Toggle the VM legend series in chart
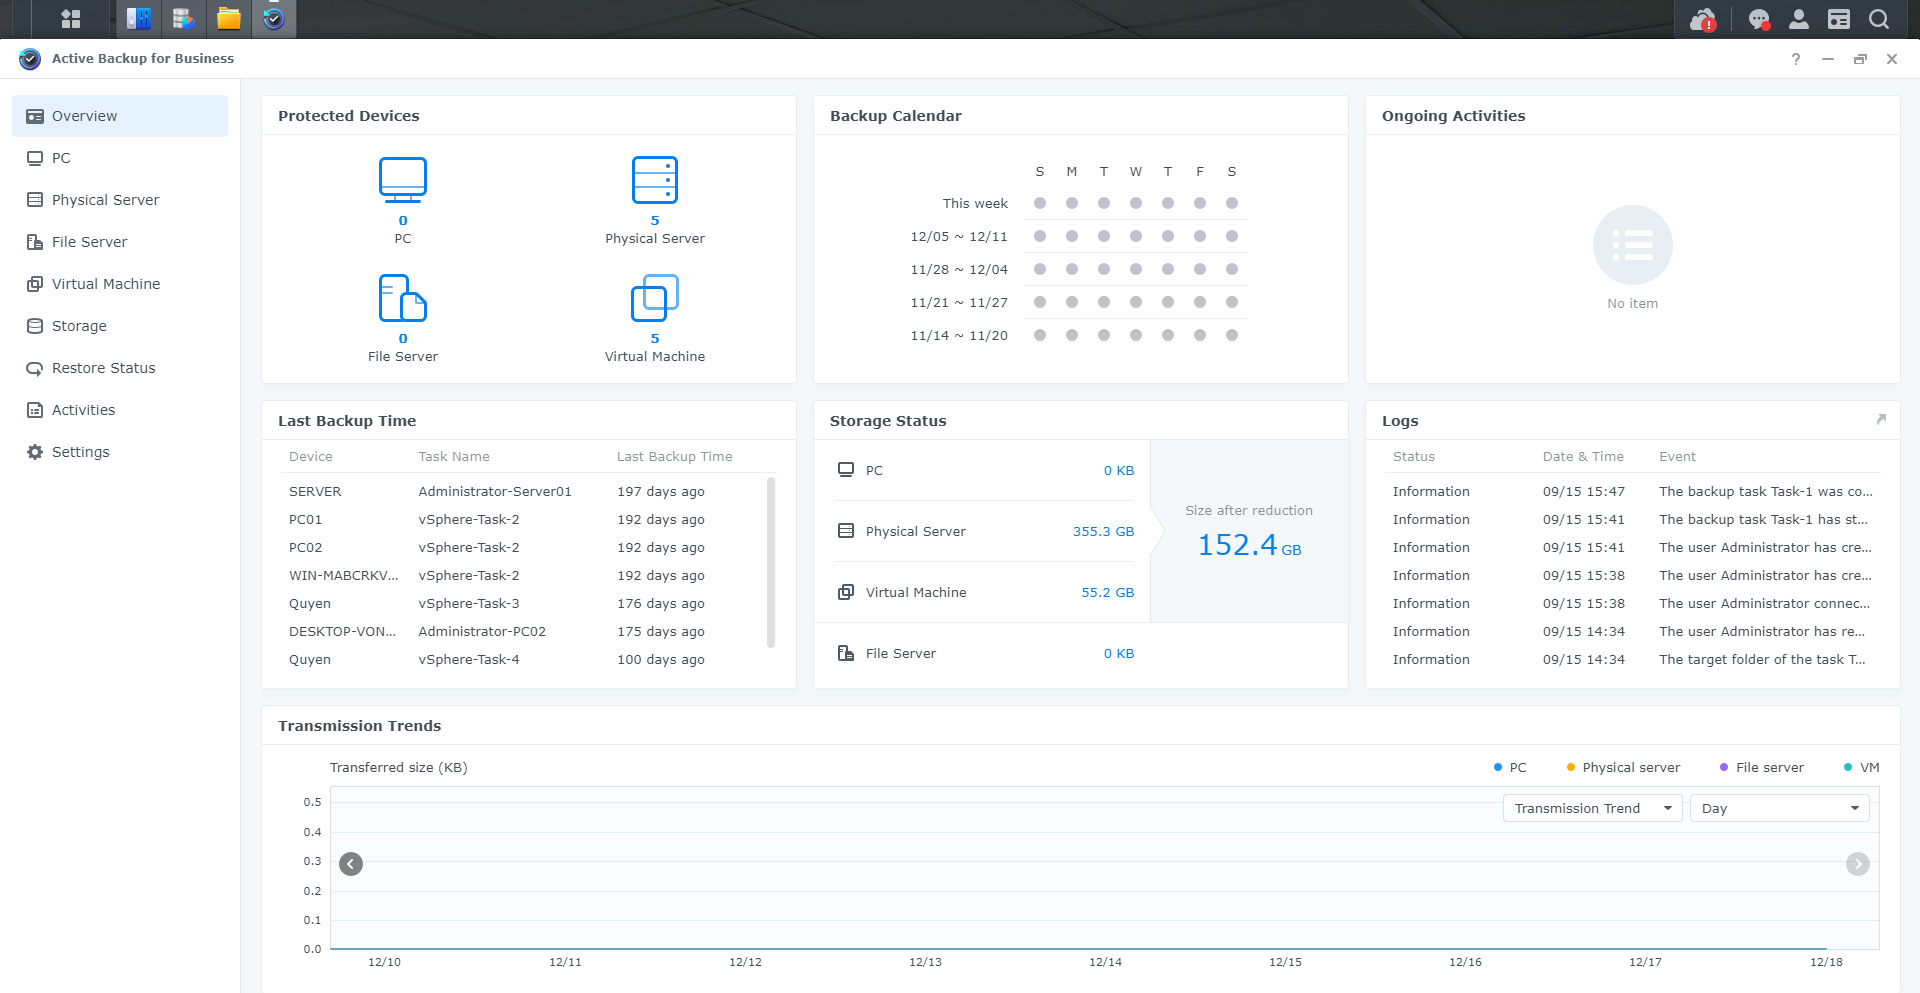Image resolution: width=1920 pixels, height=993 pixels. click(x=1861, y=768)
